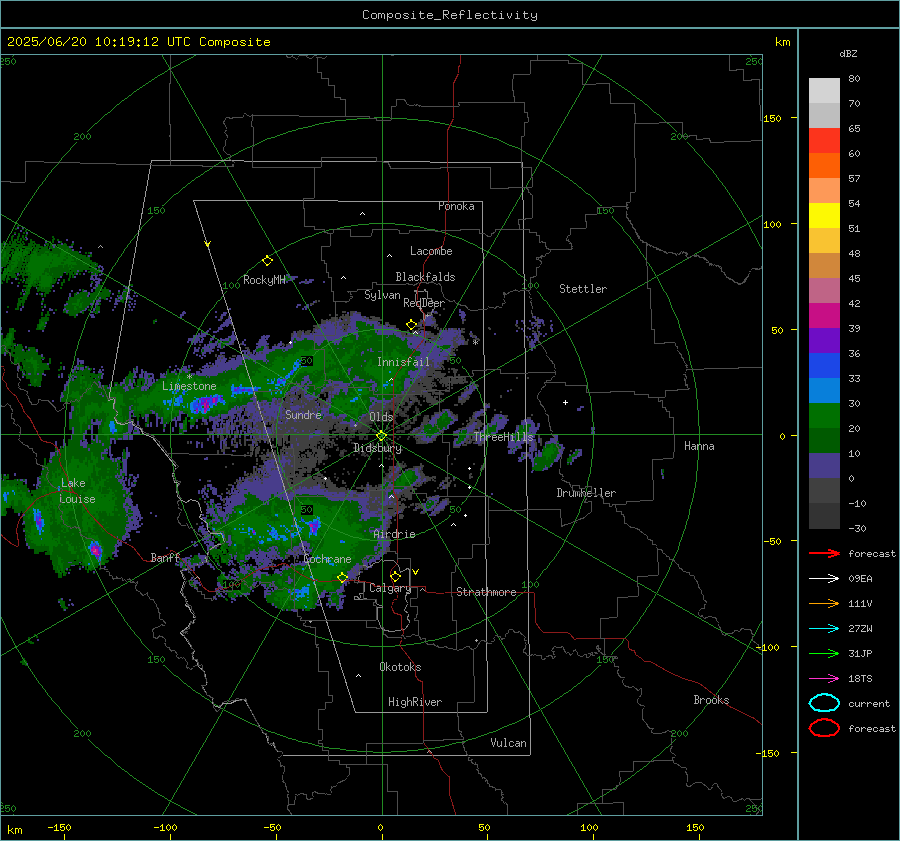Click the magenta storm core near Limestone

[204, 405]
